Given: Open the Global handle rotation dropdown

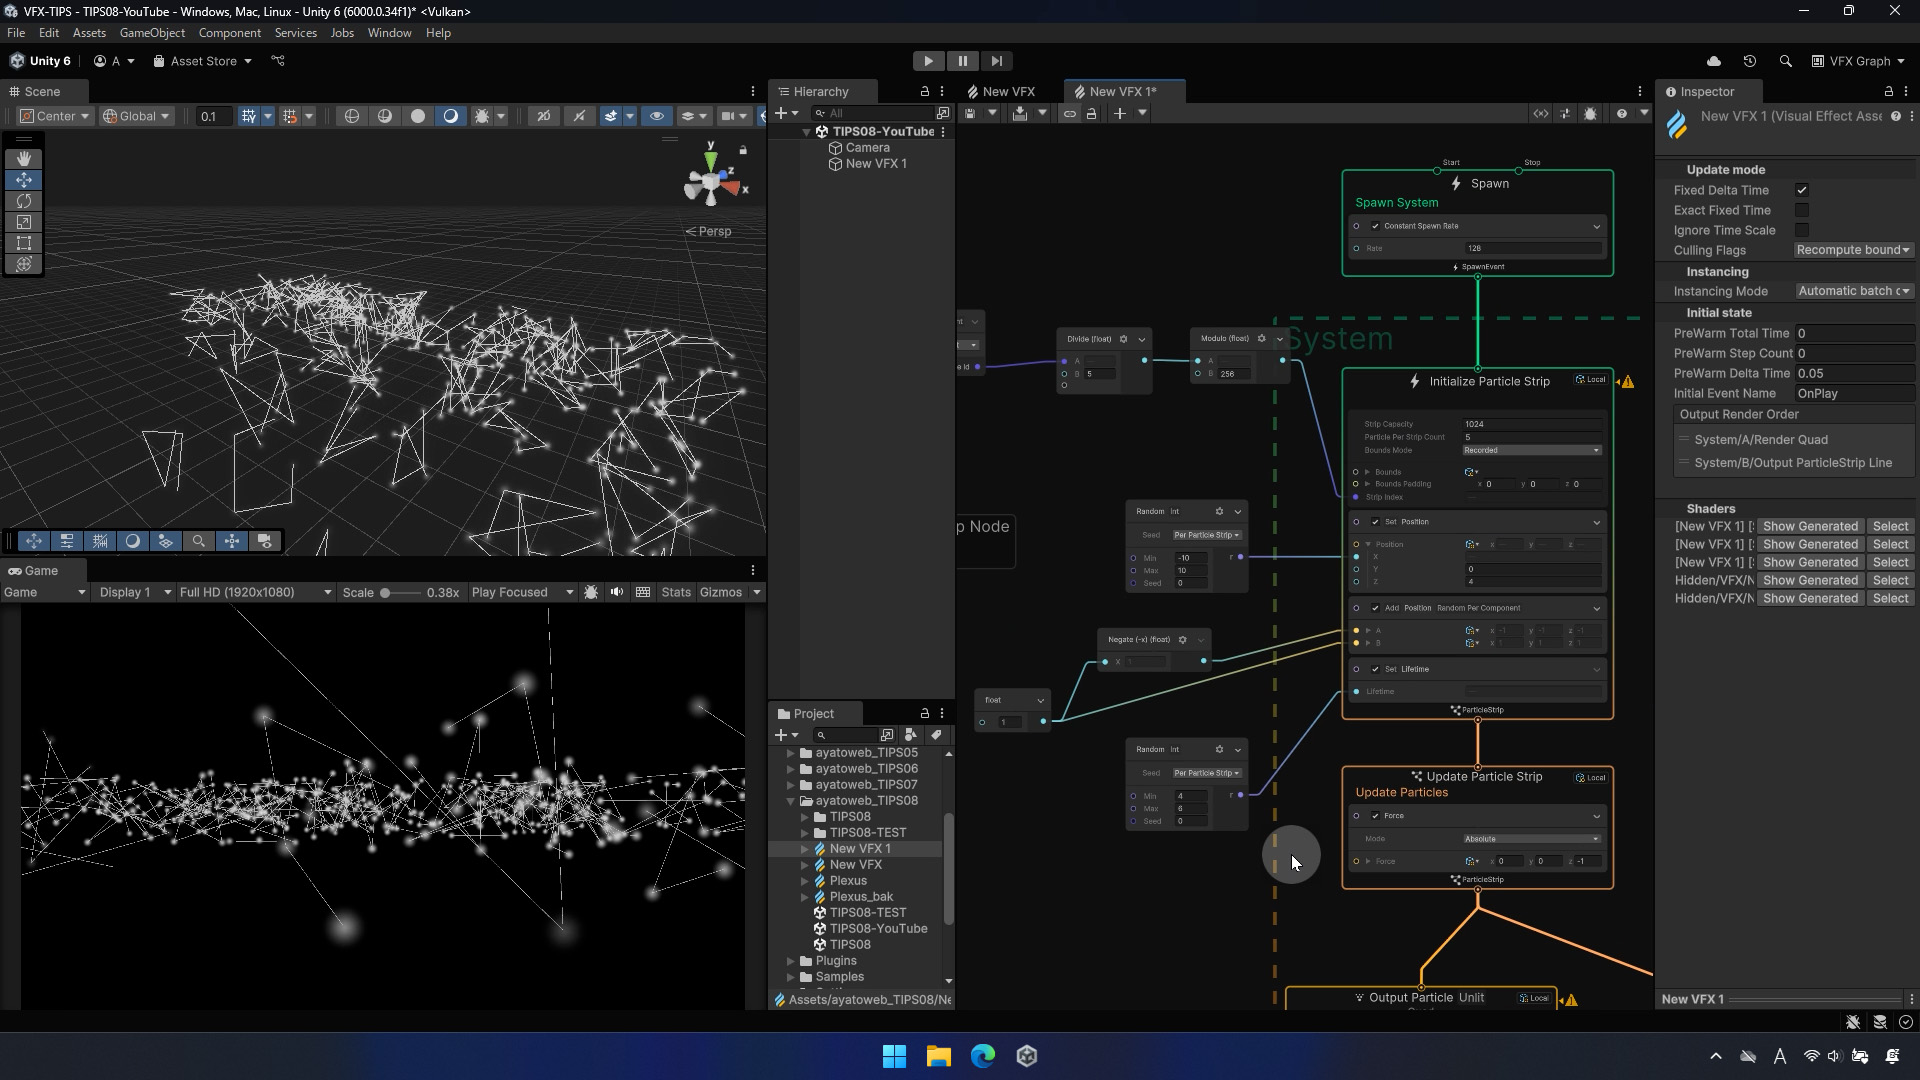Looking at the screenshot, I should (137, 116).
